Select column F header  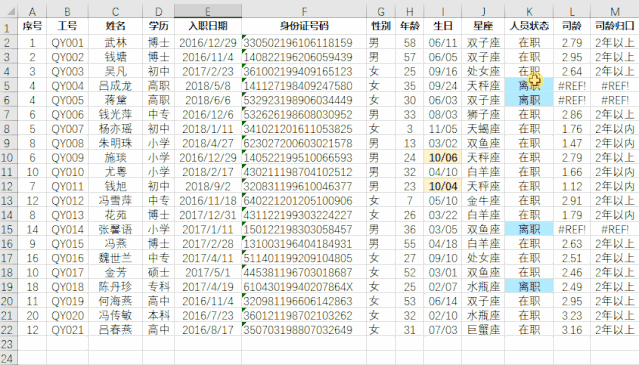[304, 11]
